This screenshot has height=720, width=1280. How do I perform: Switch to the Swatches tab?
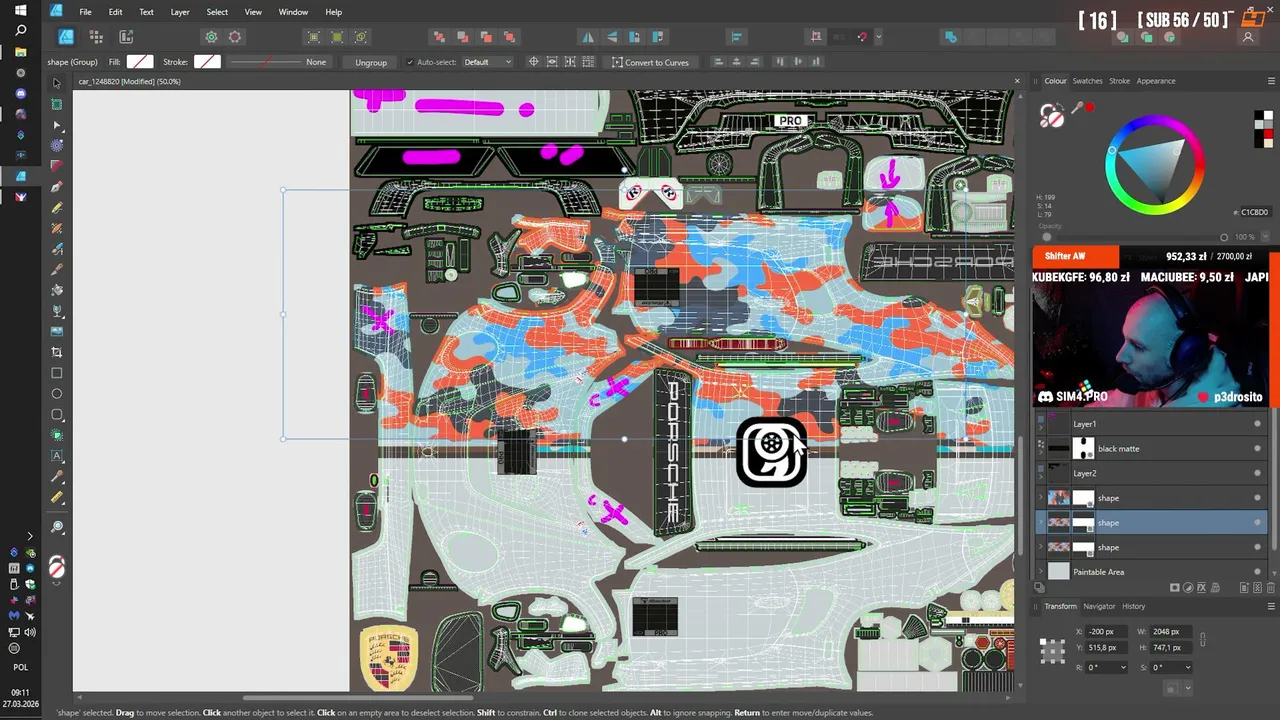click(1087, 81)
